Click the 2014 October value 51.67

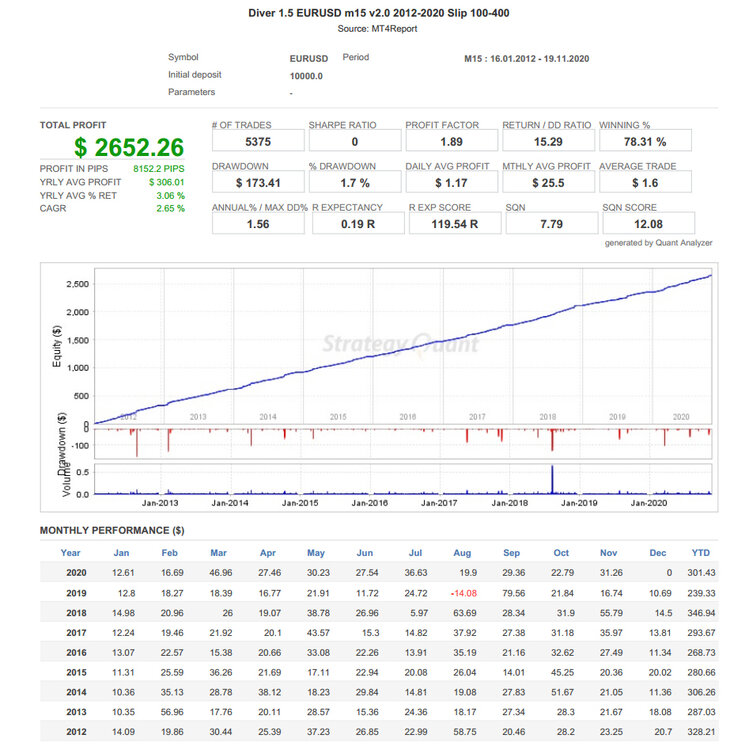(x=563, y=692)
